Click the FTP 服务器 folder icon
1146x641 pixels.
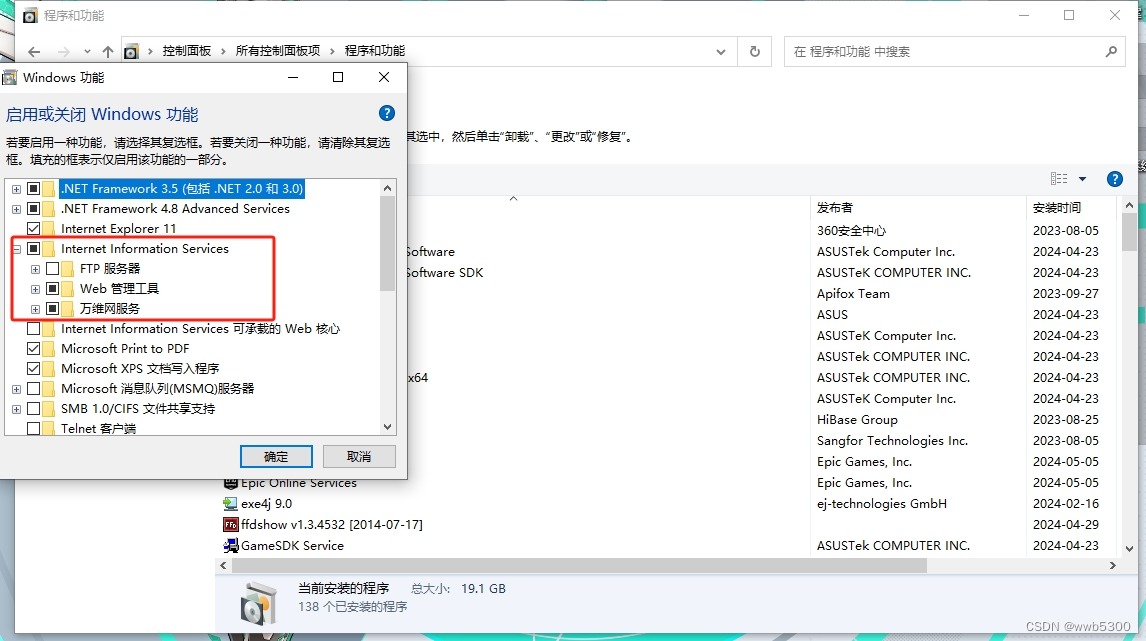pyautogui.click(x=68, y=269)
